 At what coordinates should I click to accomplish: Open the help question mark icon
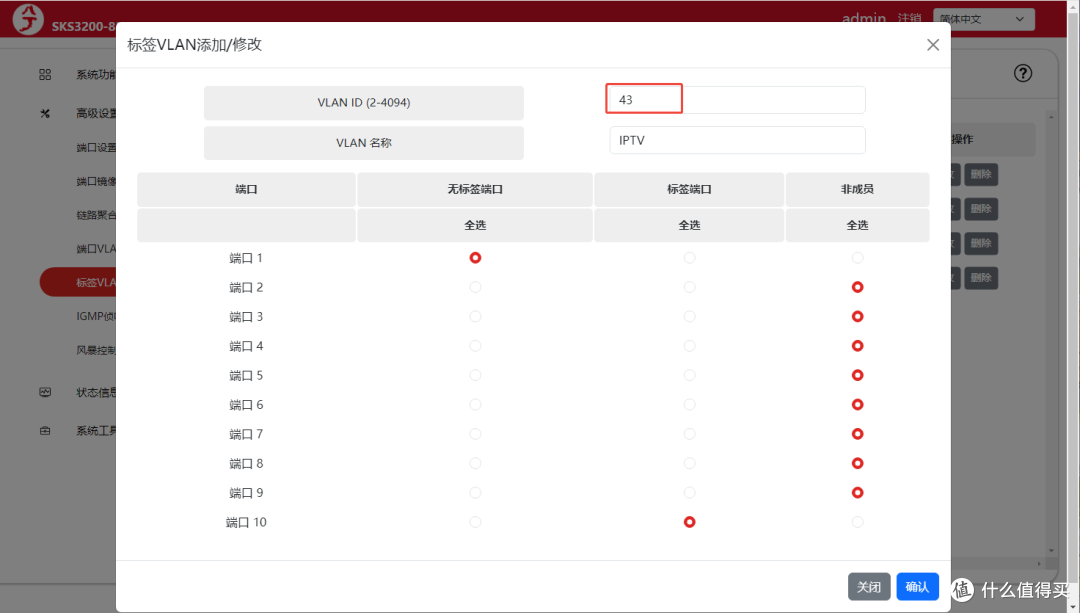pos(1023,73)
